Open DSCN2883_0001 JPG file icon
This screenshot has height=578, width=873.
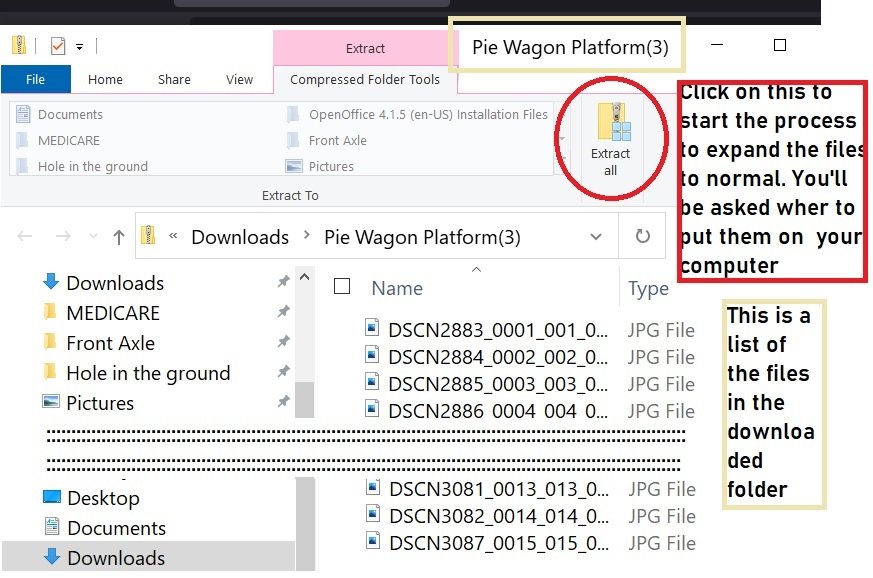click(x=373, y=327)
